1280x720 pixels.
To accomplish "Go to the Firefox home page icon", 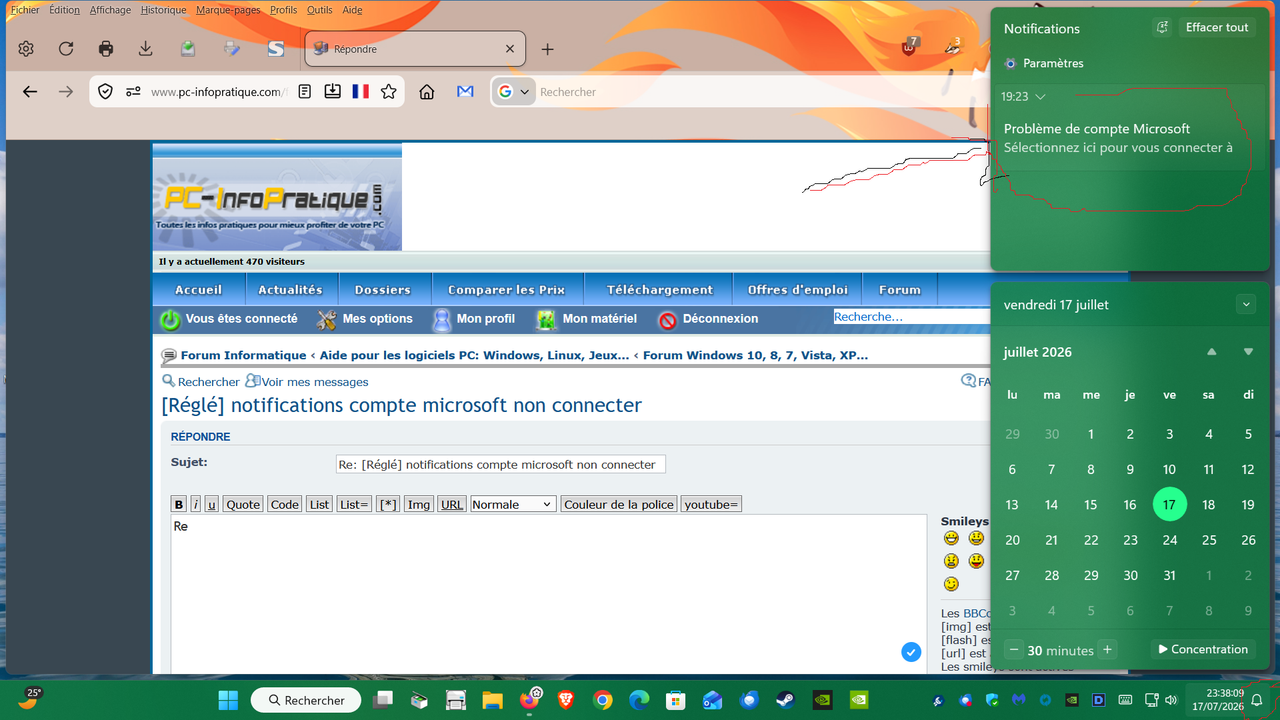I will click(427, 92).
